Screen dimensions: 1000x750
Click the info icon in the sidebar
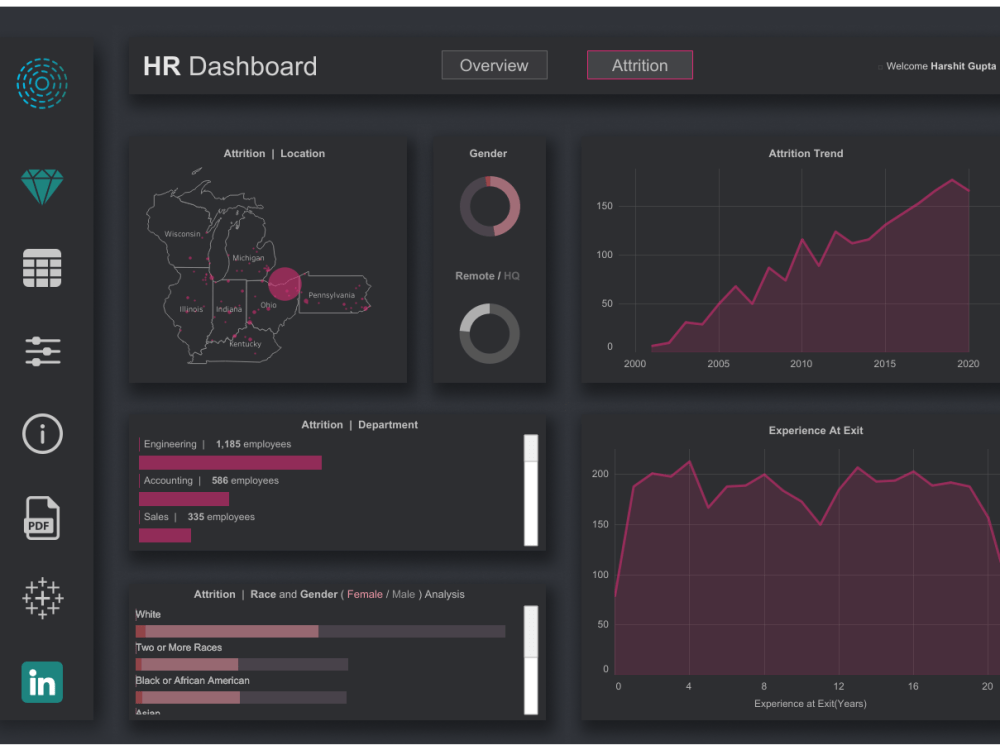click(42, 434)
